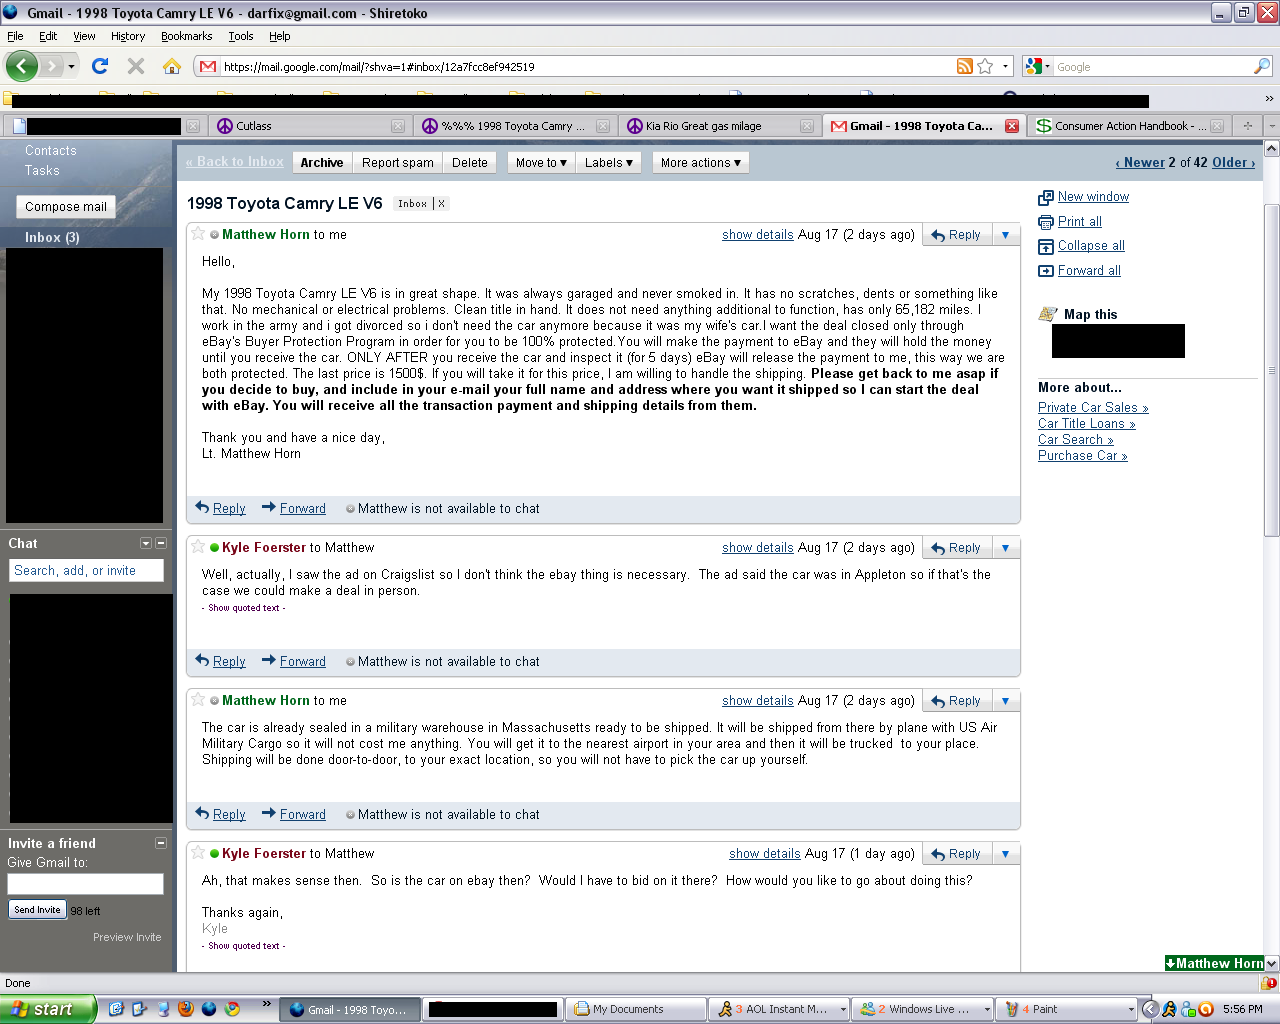Screen dimensions: 1280x1024
Task: Open the More actions dropdown
Action: pos(701,162)
